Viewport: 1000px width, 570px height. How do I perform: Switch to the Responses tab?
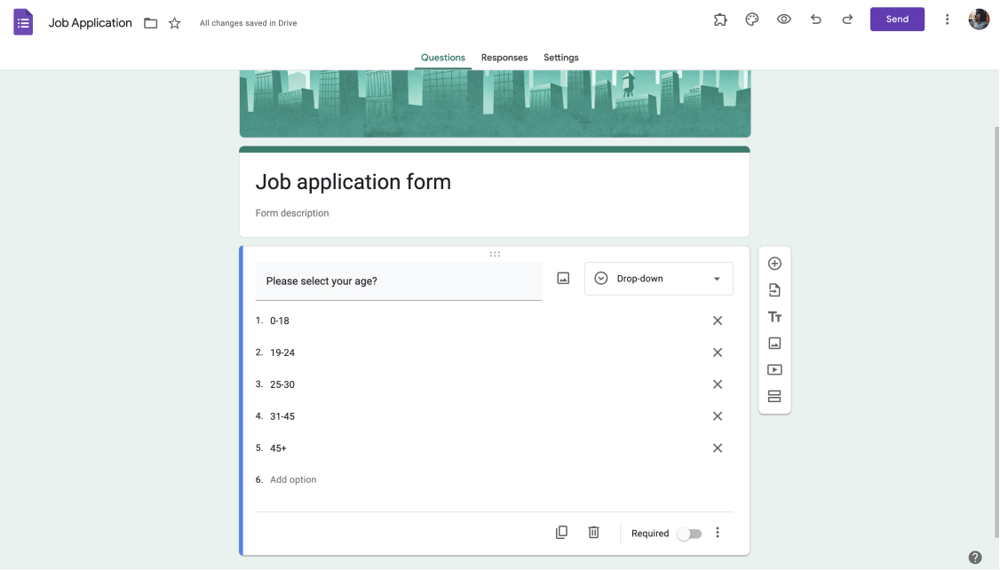(x=504, y=57)
